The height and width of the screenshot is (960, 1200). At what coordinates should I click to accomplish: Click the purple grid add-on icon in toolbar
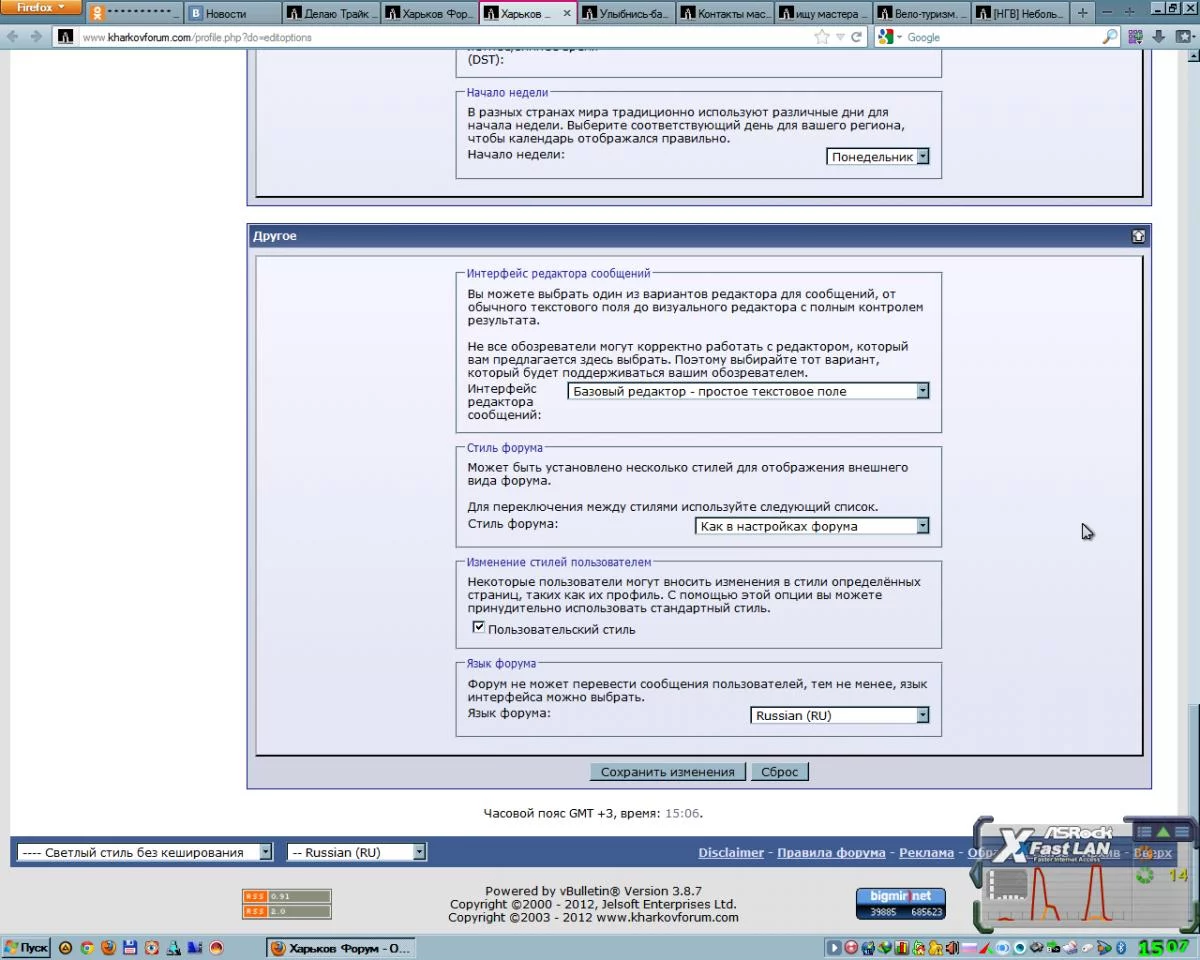pyautogui.click(x=1134, y=37)
